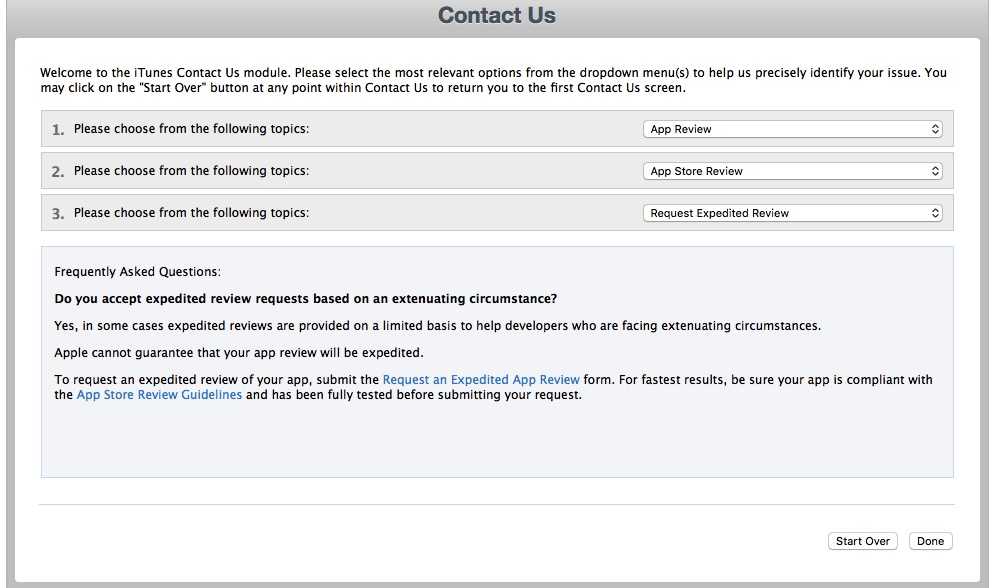Screen dimensions: 992x588
Task: Click the arrows icon on App Store Review selector
Action: pos(935,171)
